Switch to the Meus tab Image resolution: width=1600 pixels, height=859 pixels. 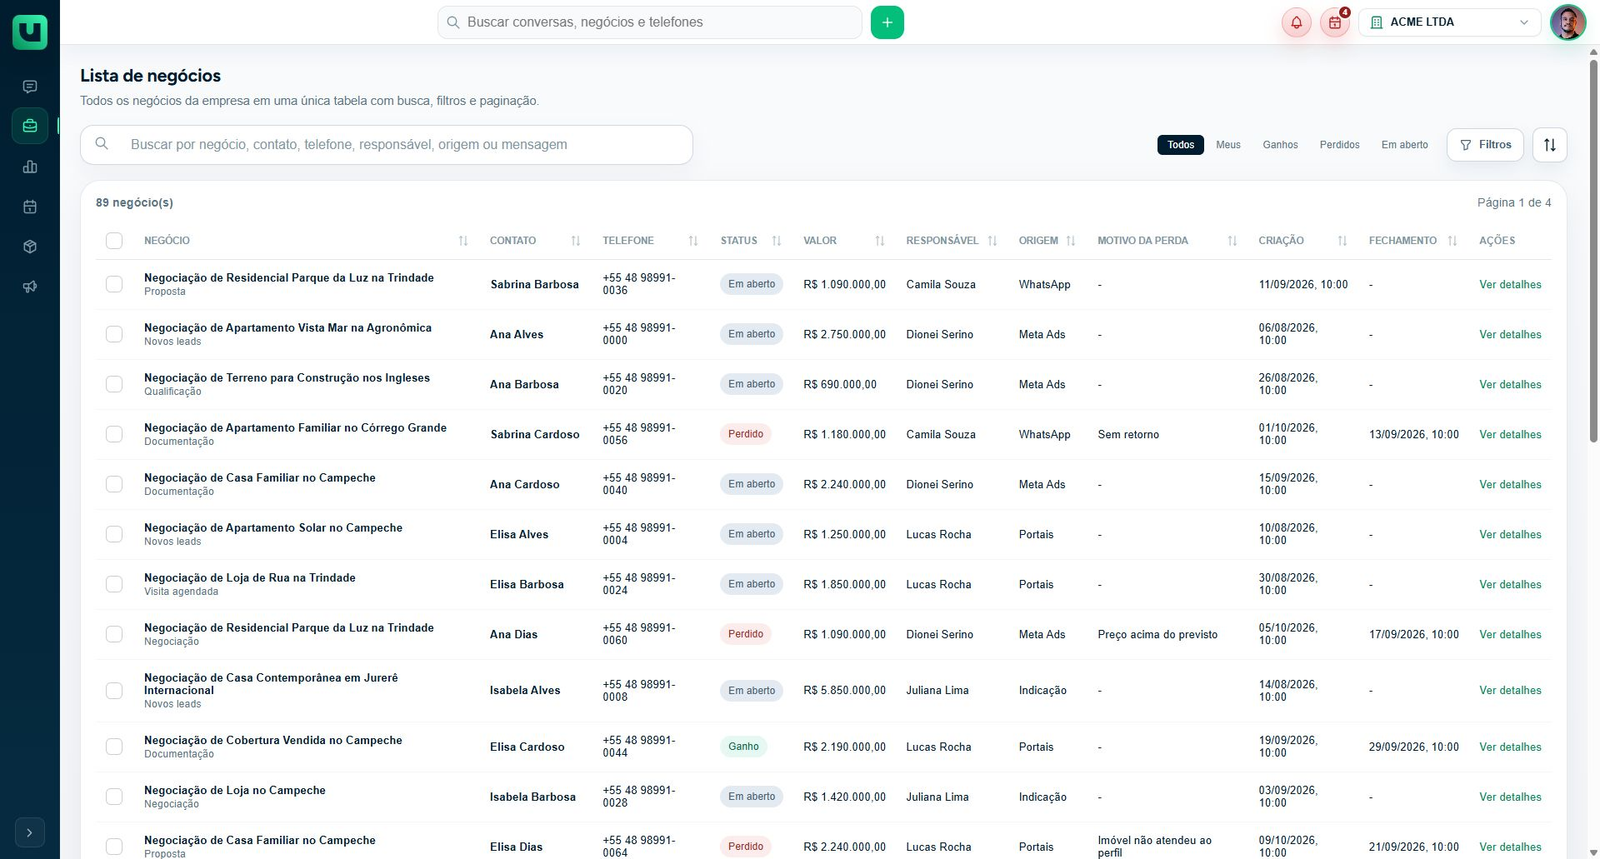[1228, 145]
